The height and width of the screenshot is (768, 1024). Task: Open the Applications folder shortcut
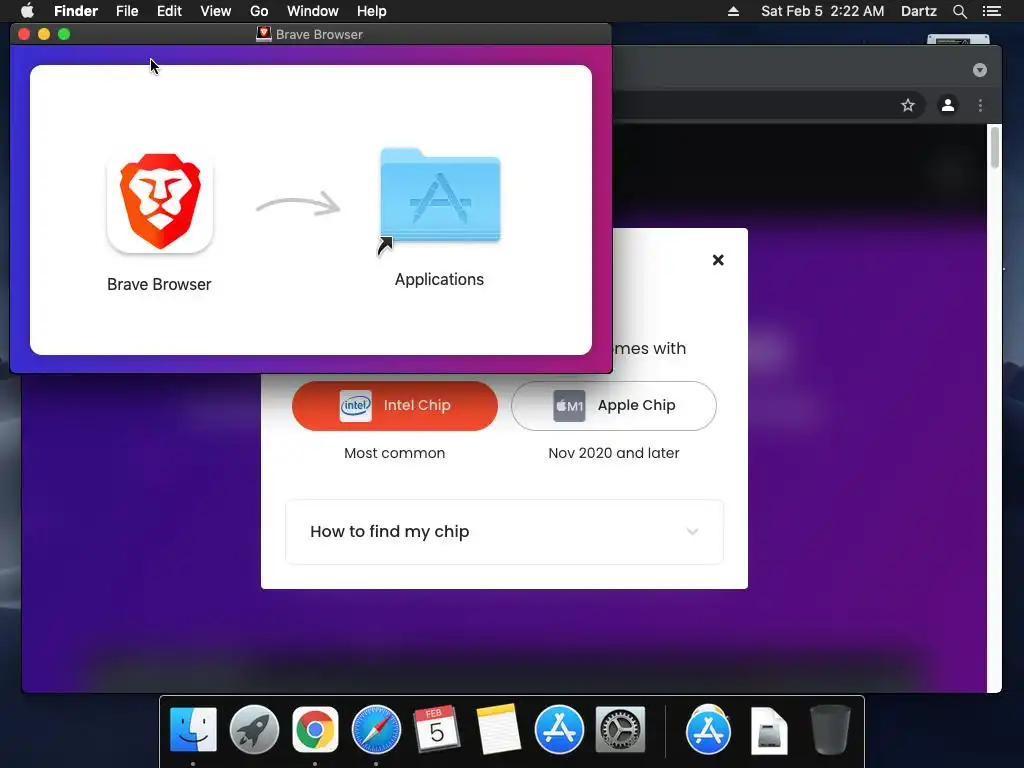pyautogui.click(x=440, y=198)
